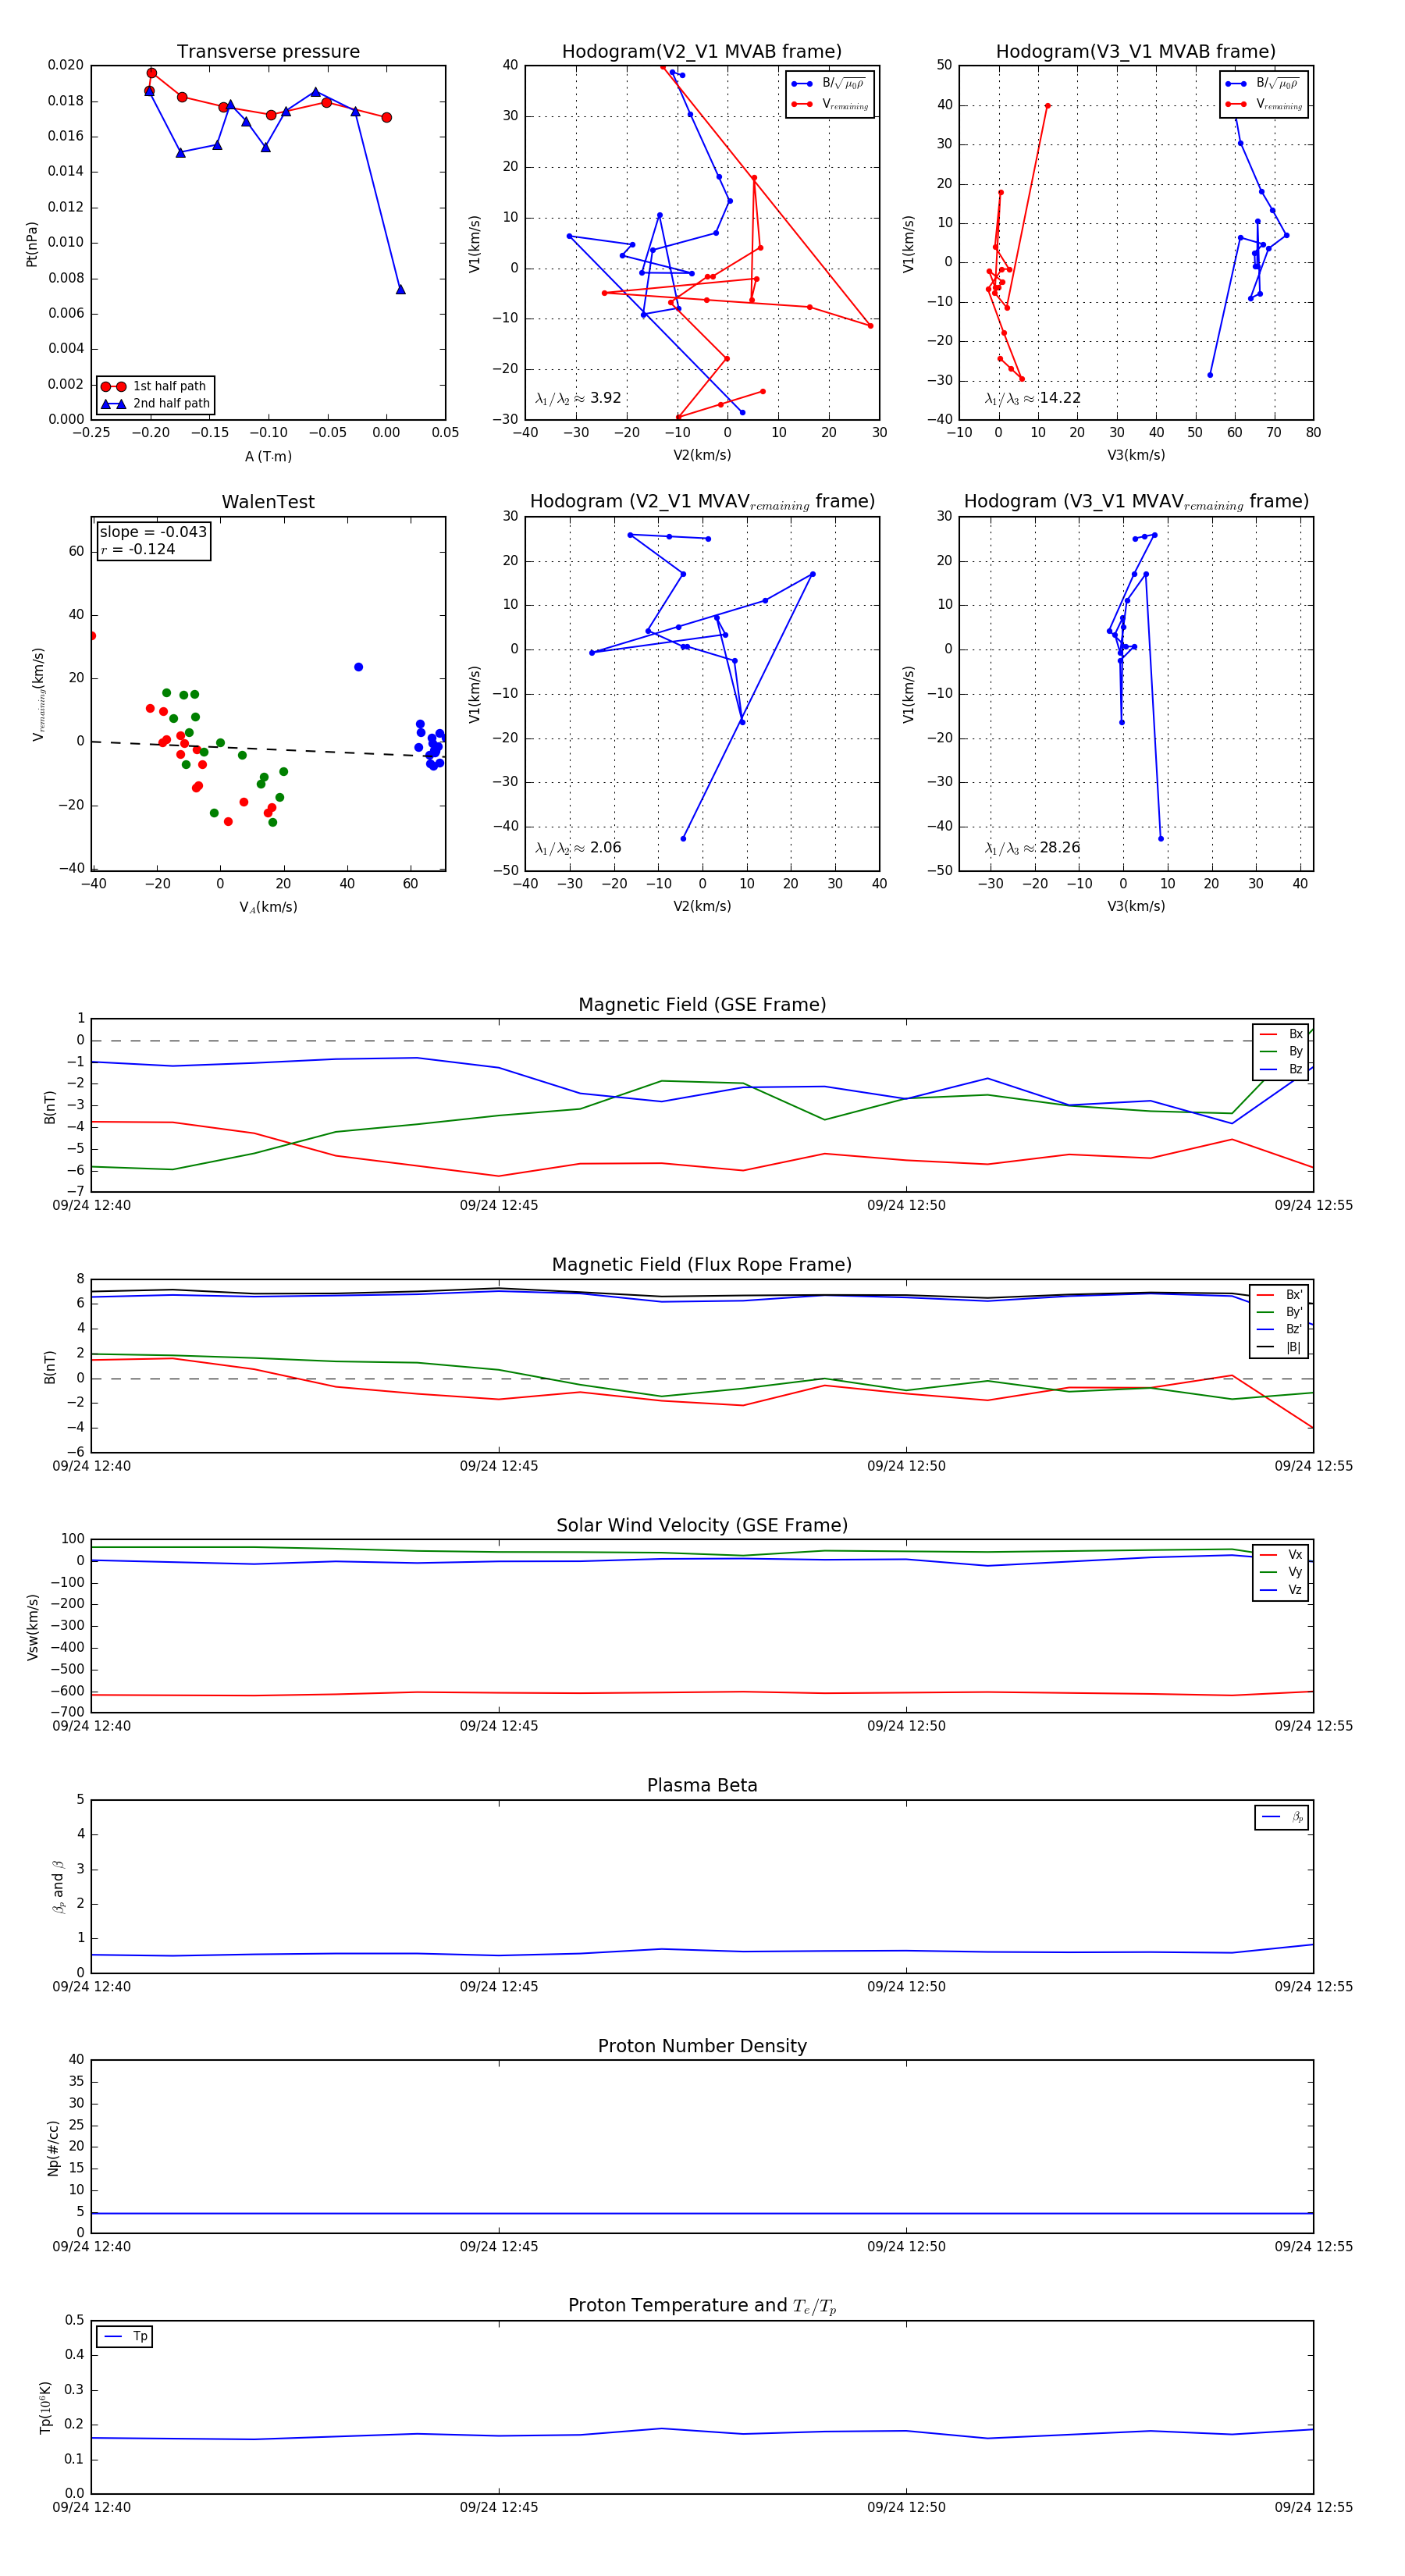The width and height of the screenshot is (1405, 2576).
Task: Click the 'Bz' legend entry in GSE magnetic plot
Action: pyautogui.click(x=1281, y=1069)
